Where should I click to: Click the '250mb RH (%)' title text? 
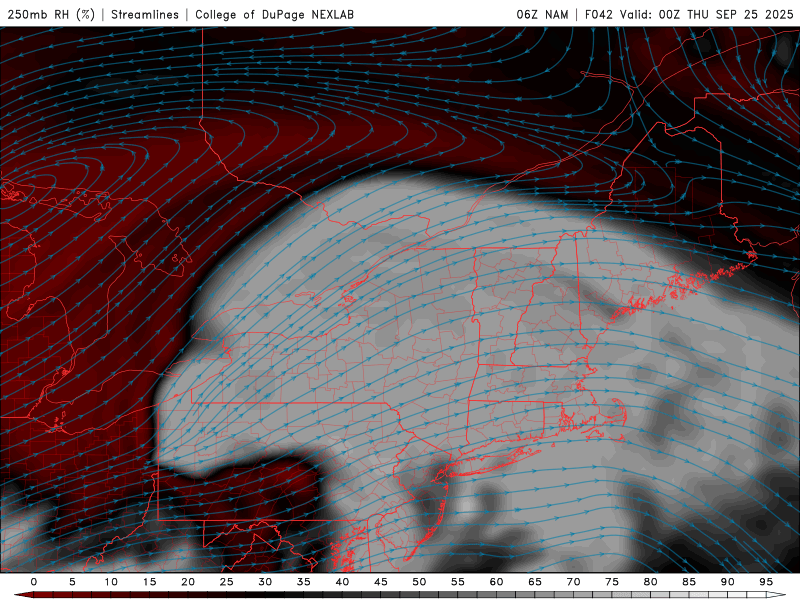click(x=52, y=15)
